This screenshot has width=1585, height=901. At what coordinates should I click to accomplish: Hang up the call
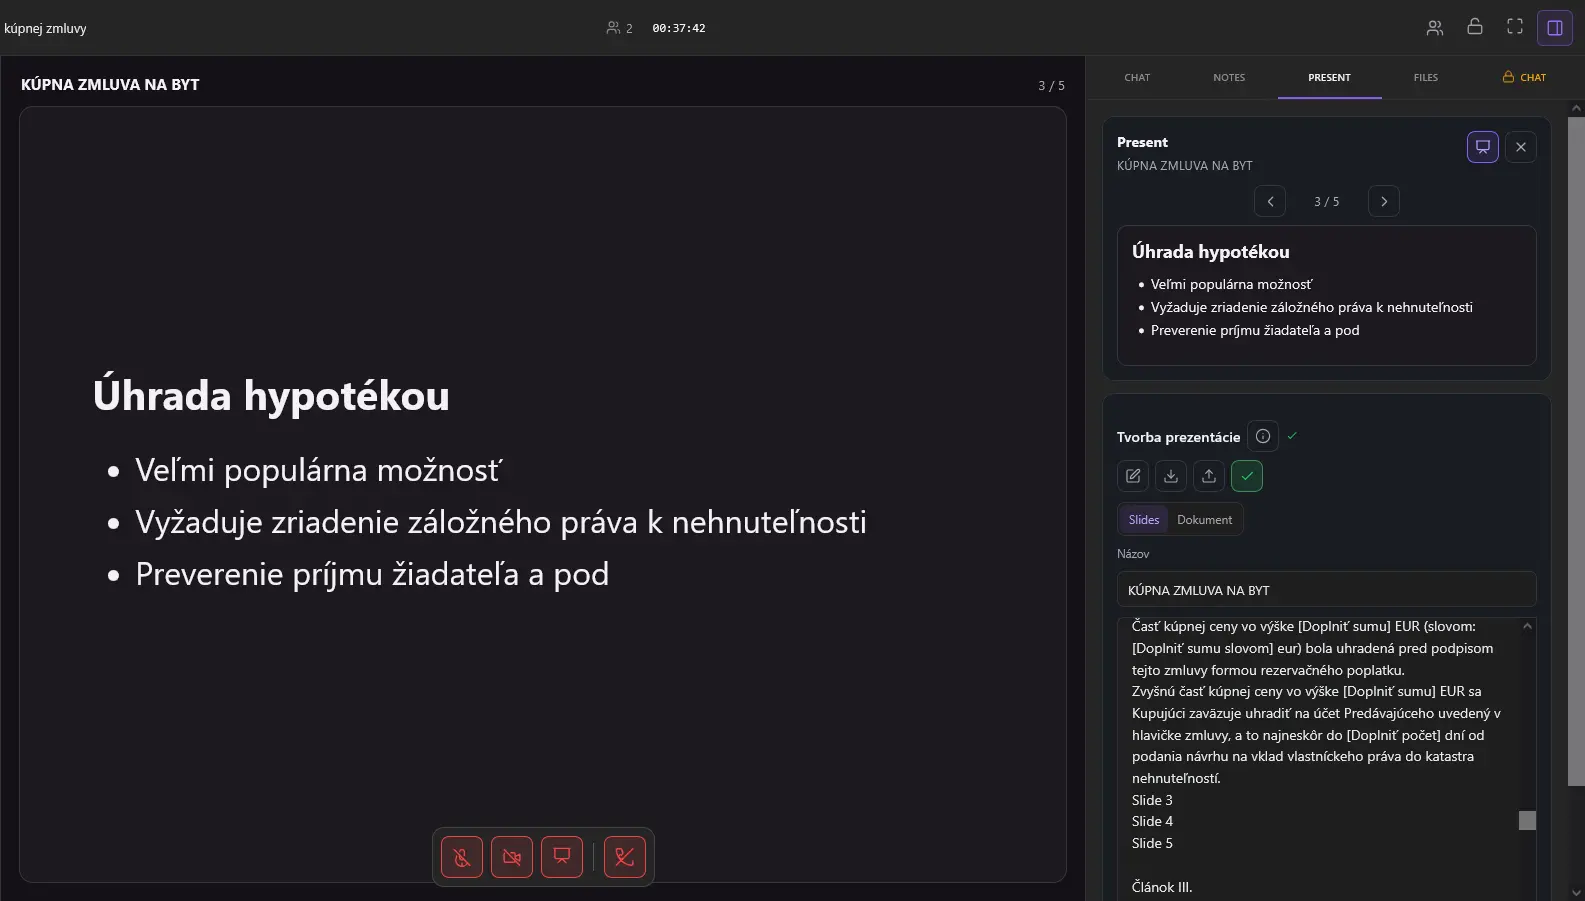(x=625, y=857)
